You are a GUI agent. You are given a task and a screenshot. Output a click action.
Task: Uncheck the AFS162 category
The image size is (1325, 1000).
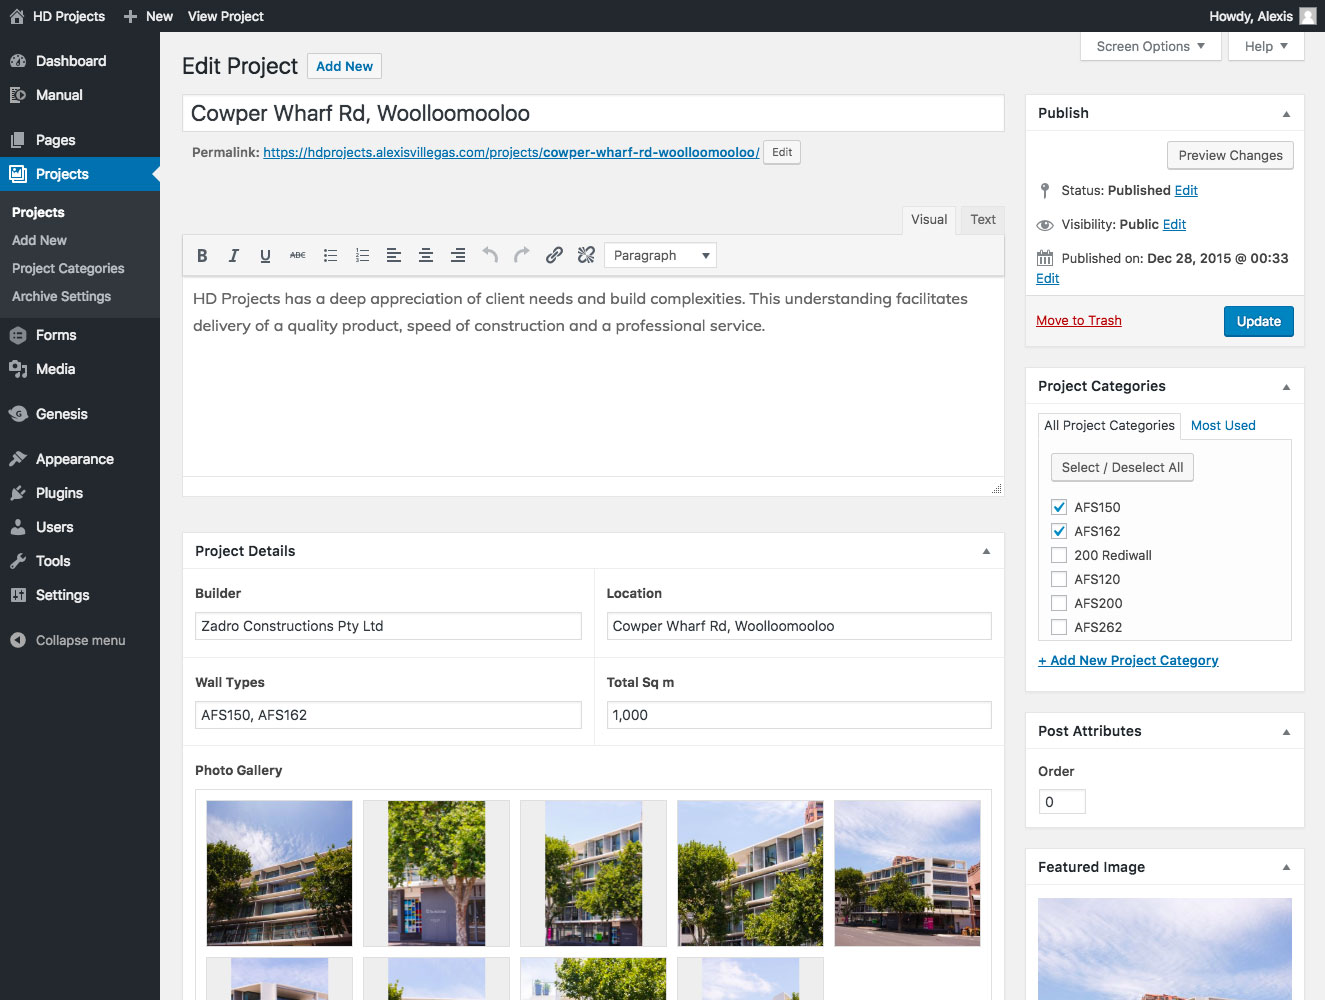coord(1059,531)
